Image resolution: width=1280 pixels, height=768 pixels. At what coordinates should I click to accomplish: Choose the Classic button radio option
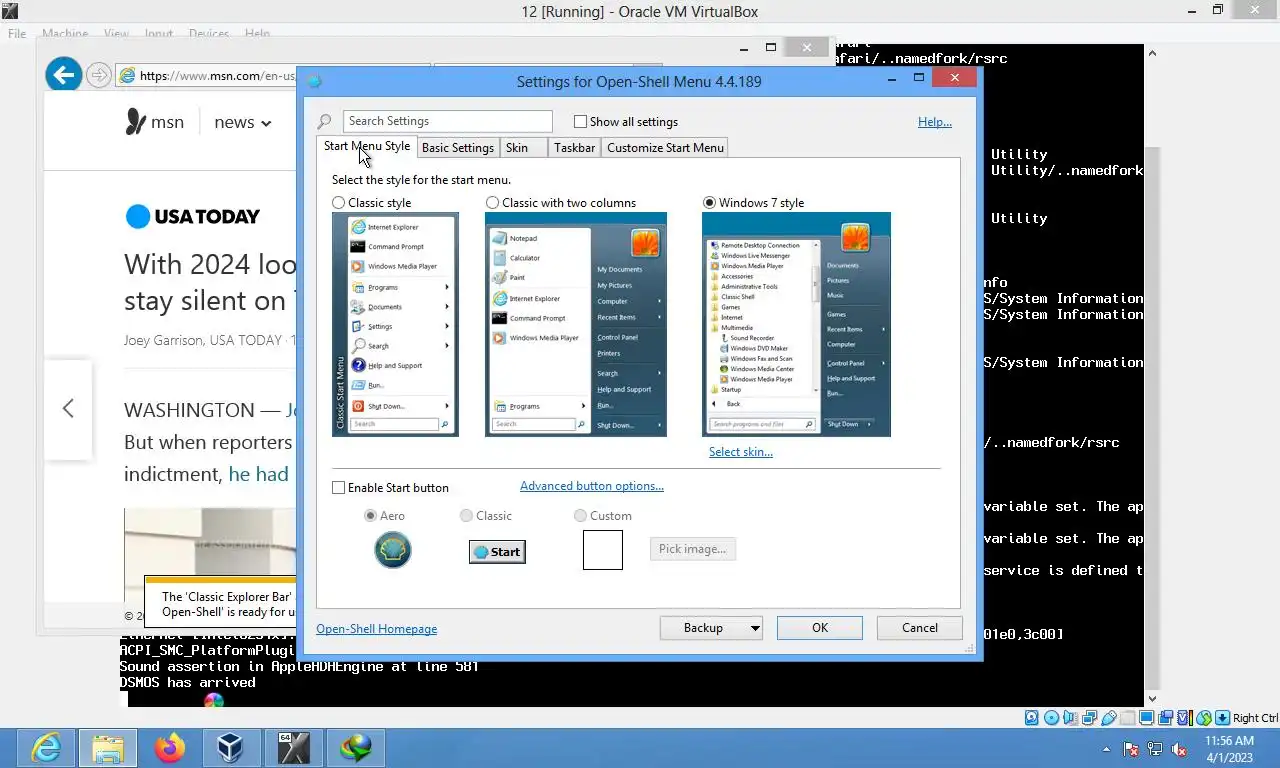tap(466, 516)
